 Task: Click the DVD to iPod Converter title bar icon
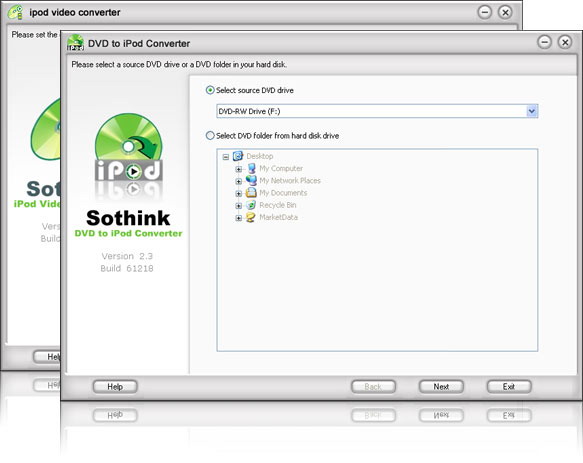point(75,43)
